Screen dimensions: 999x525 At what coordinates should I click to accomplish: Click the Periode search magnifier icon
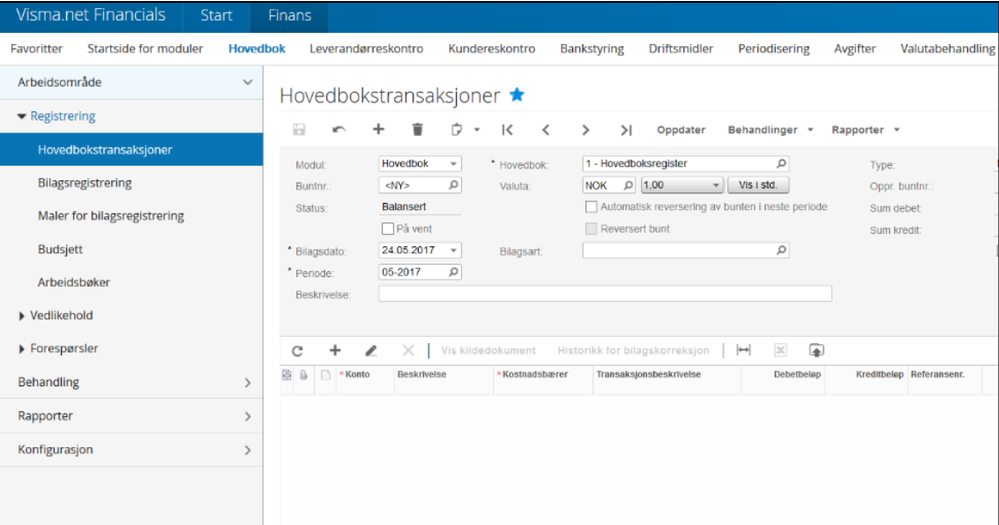click(x=453, y=272)
